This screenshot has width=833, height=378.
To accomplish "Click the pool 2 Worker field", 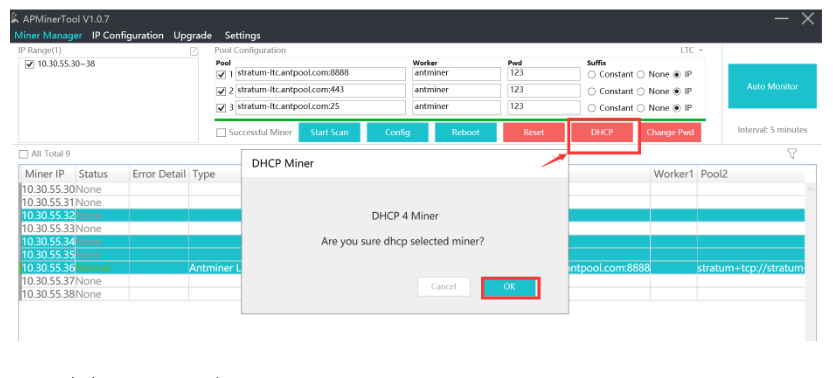I will (x=456, y=90).
